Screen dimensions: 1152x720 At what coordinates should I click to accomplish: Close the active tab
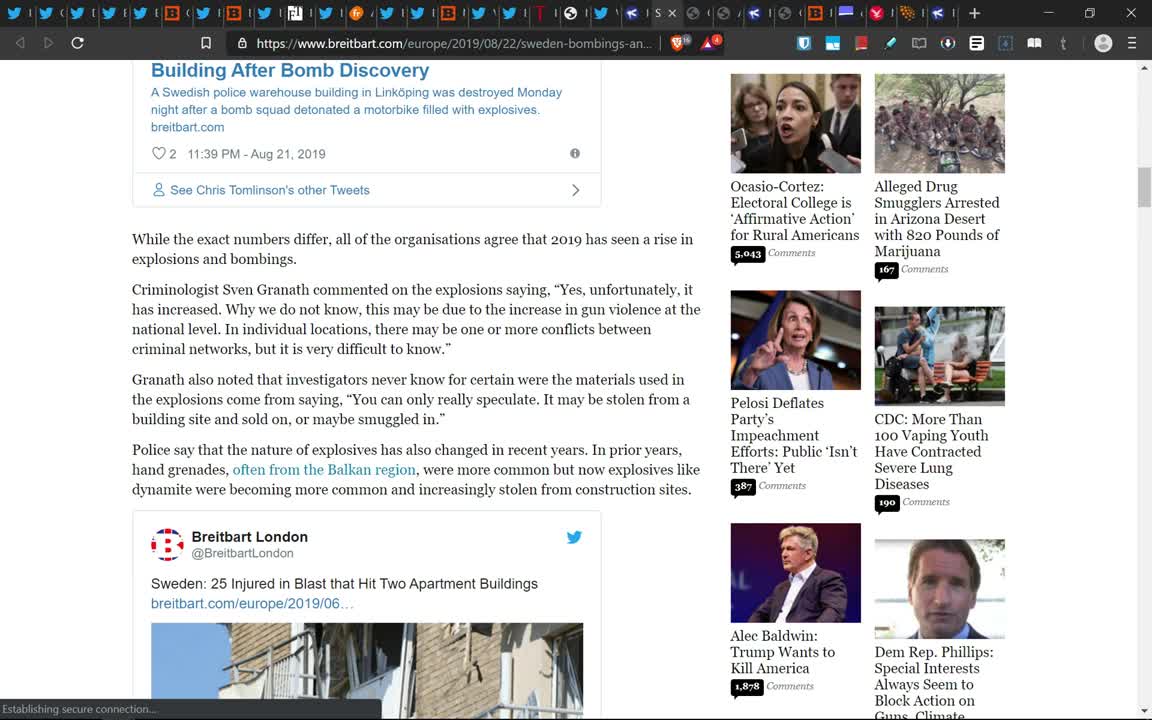(x=672, y=13)
